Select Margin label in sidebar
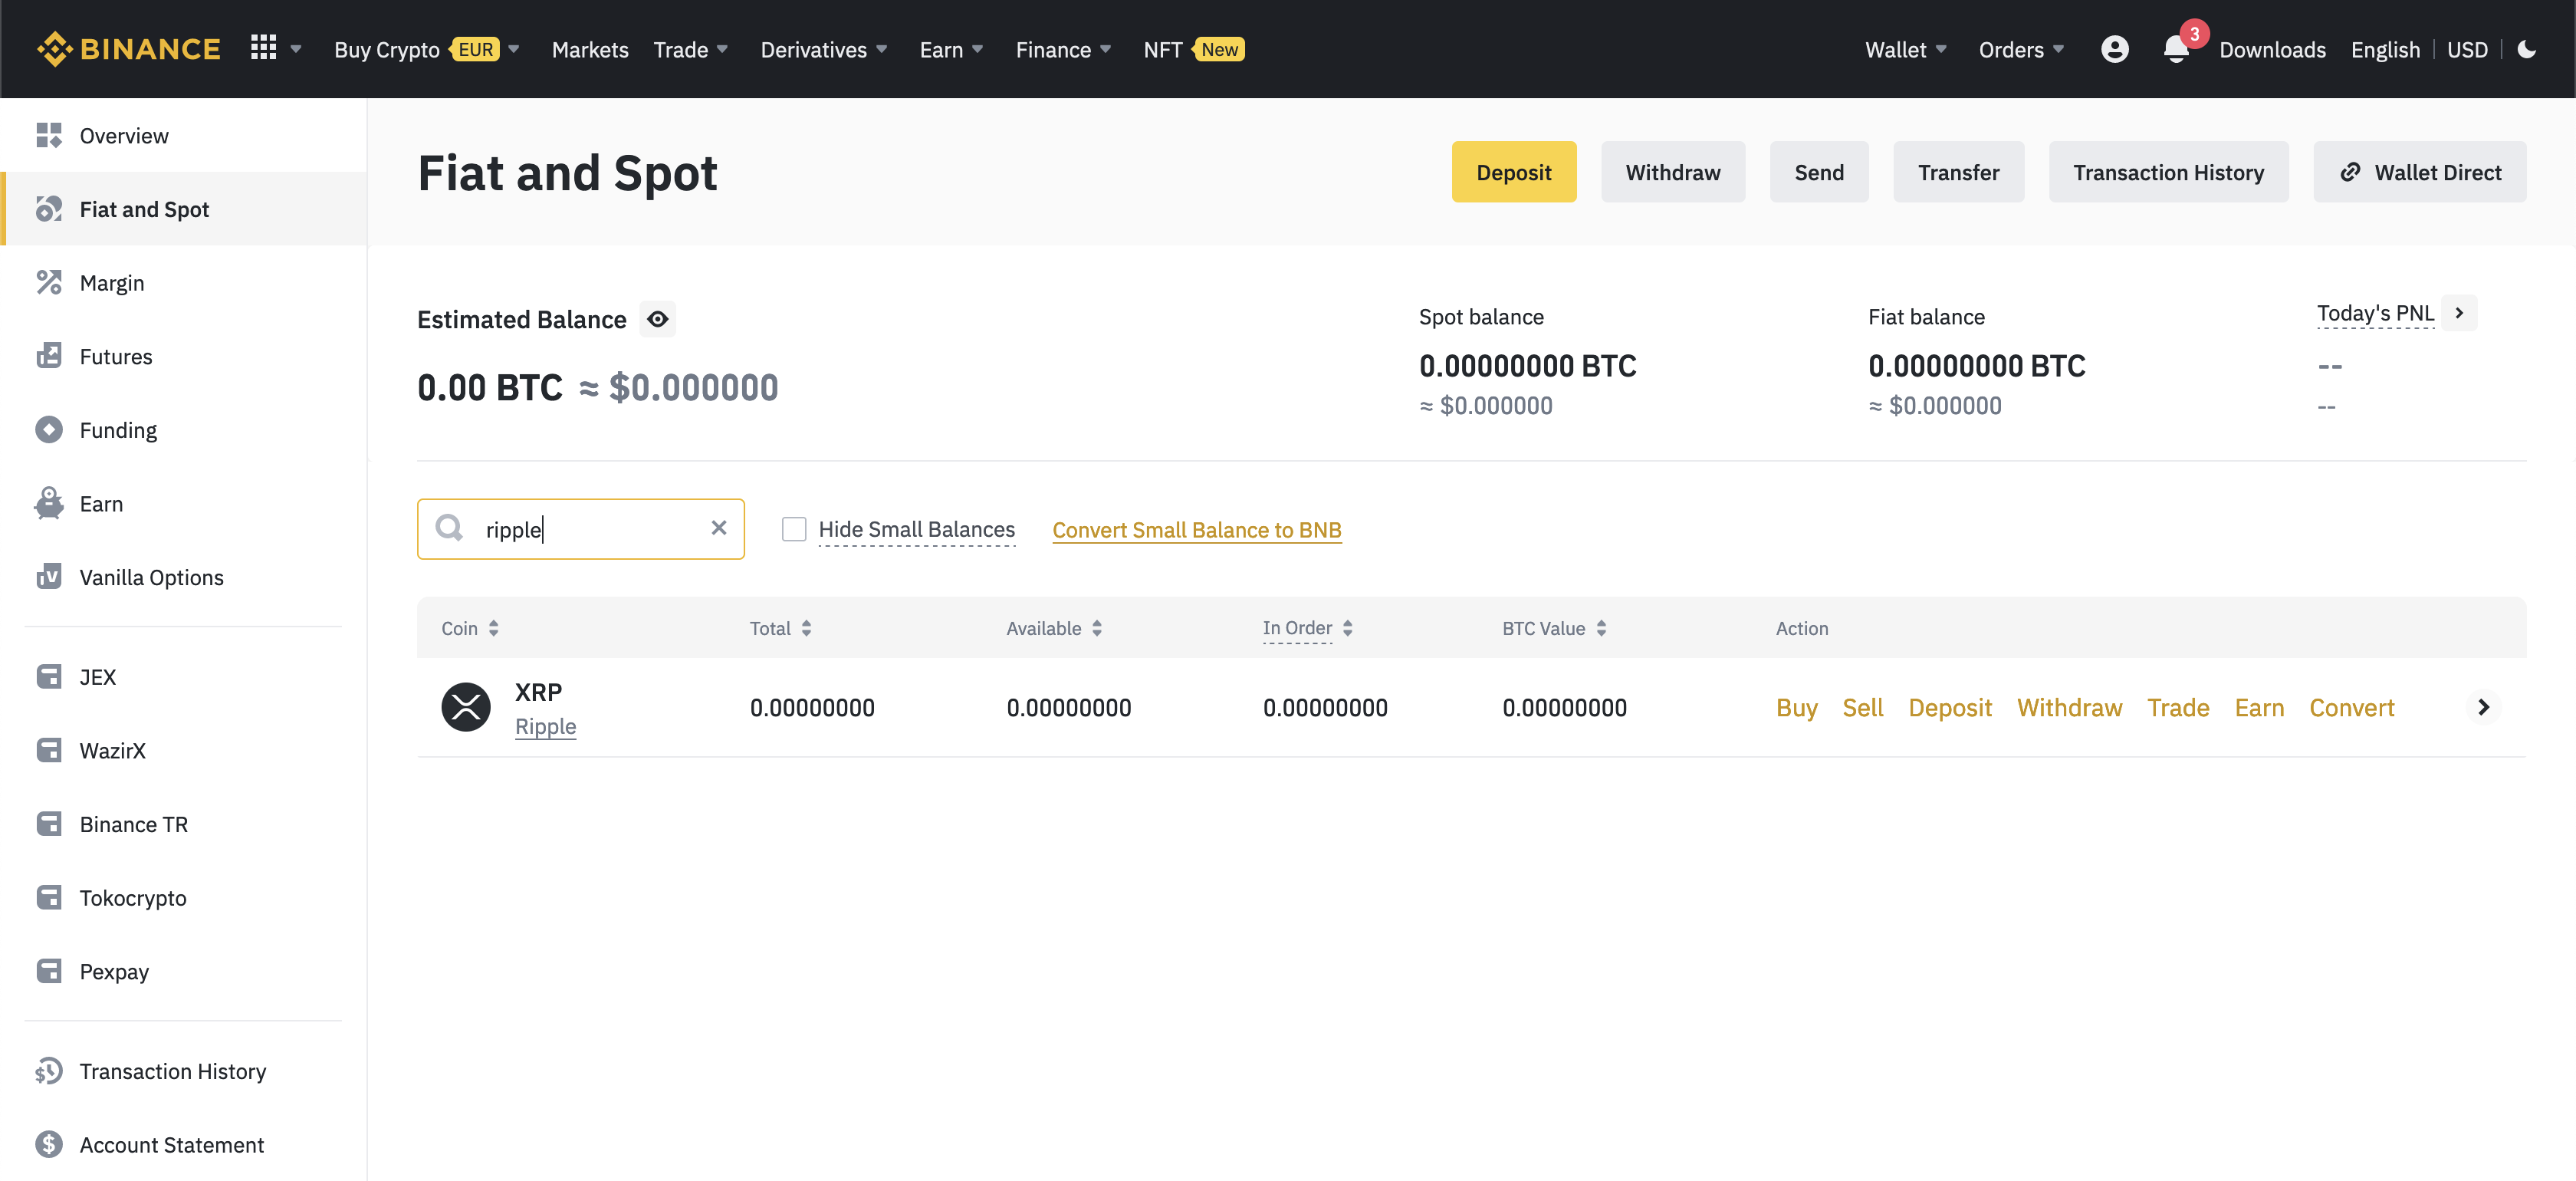The width and height of the screenshot is (2576, 1181). point(112,282)
